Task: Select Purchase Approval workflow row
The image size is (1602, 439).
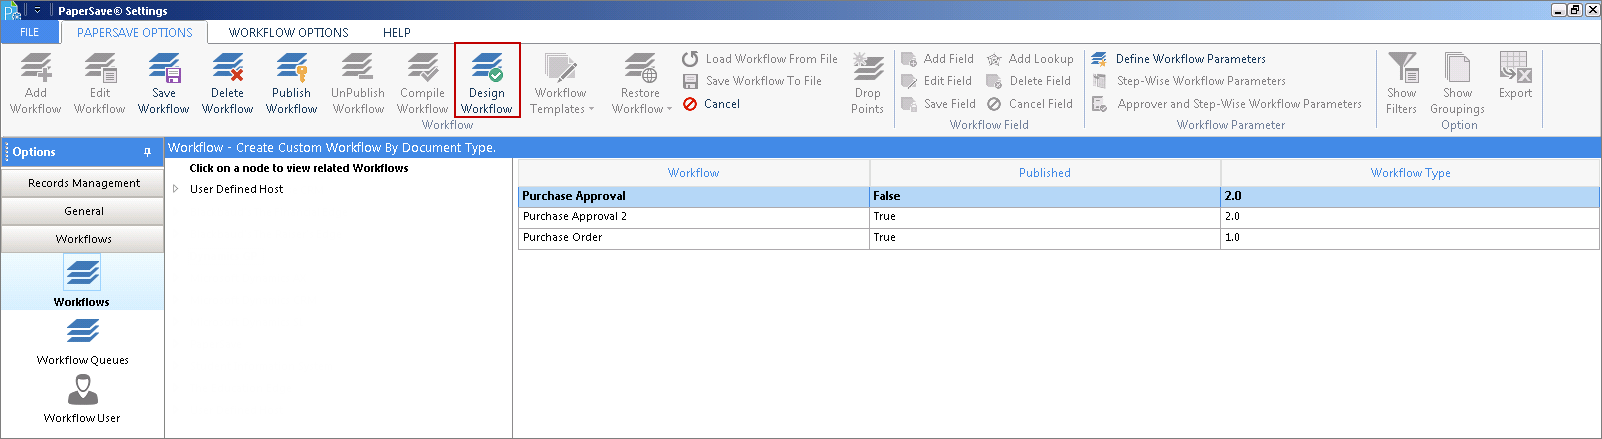Action: (x=1059, y=196)
